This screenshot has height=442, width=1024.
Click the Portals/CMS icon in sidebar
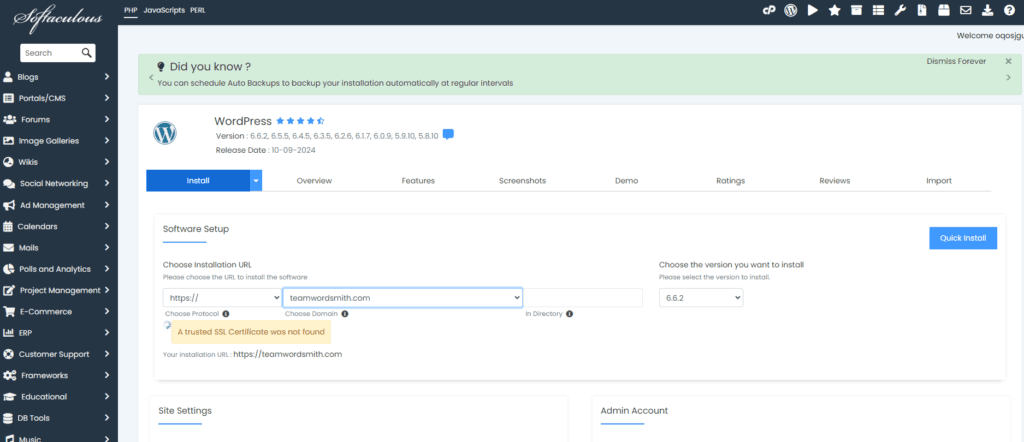[x=8, y=99]
